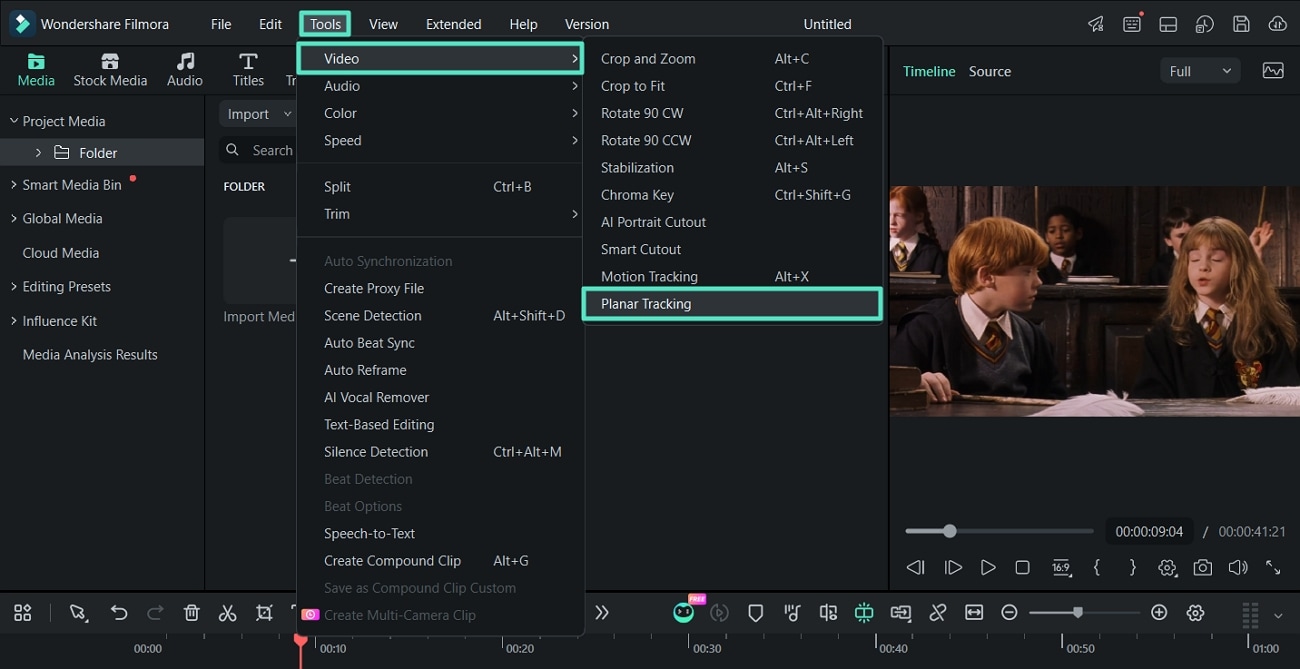Open the Edit menu
This screenshot has height=669, width=1300.
click(270, 24)
